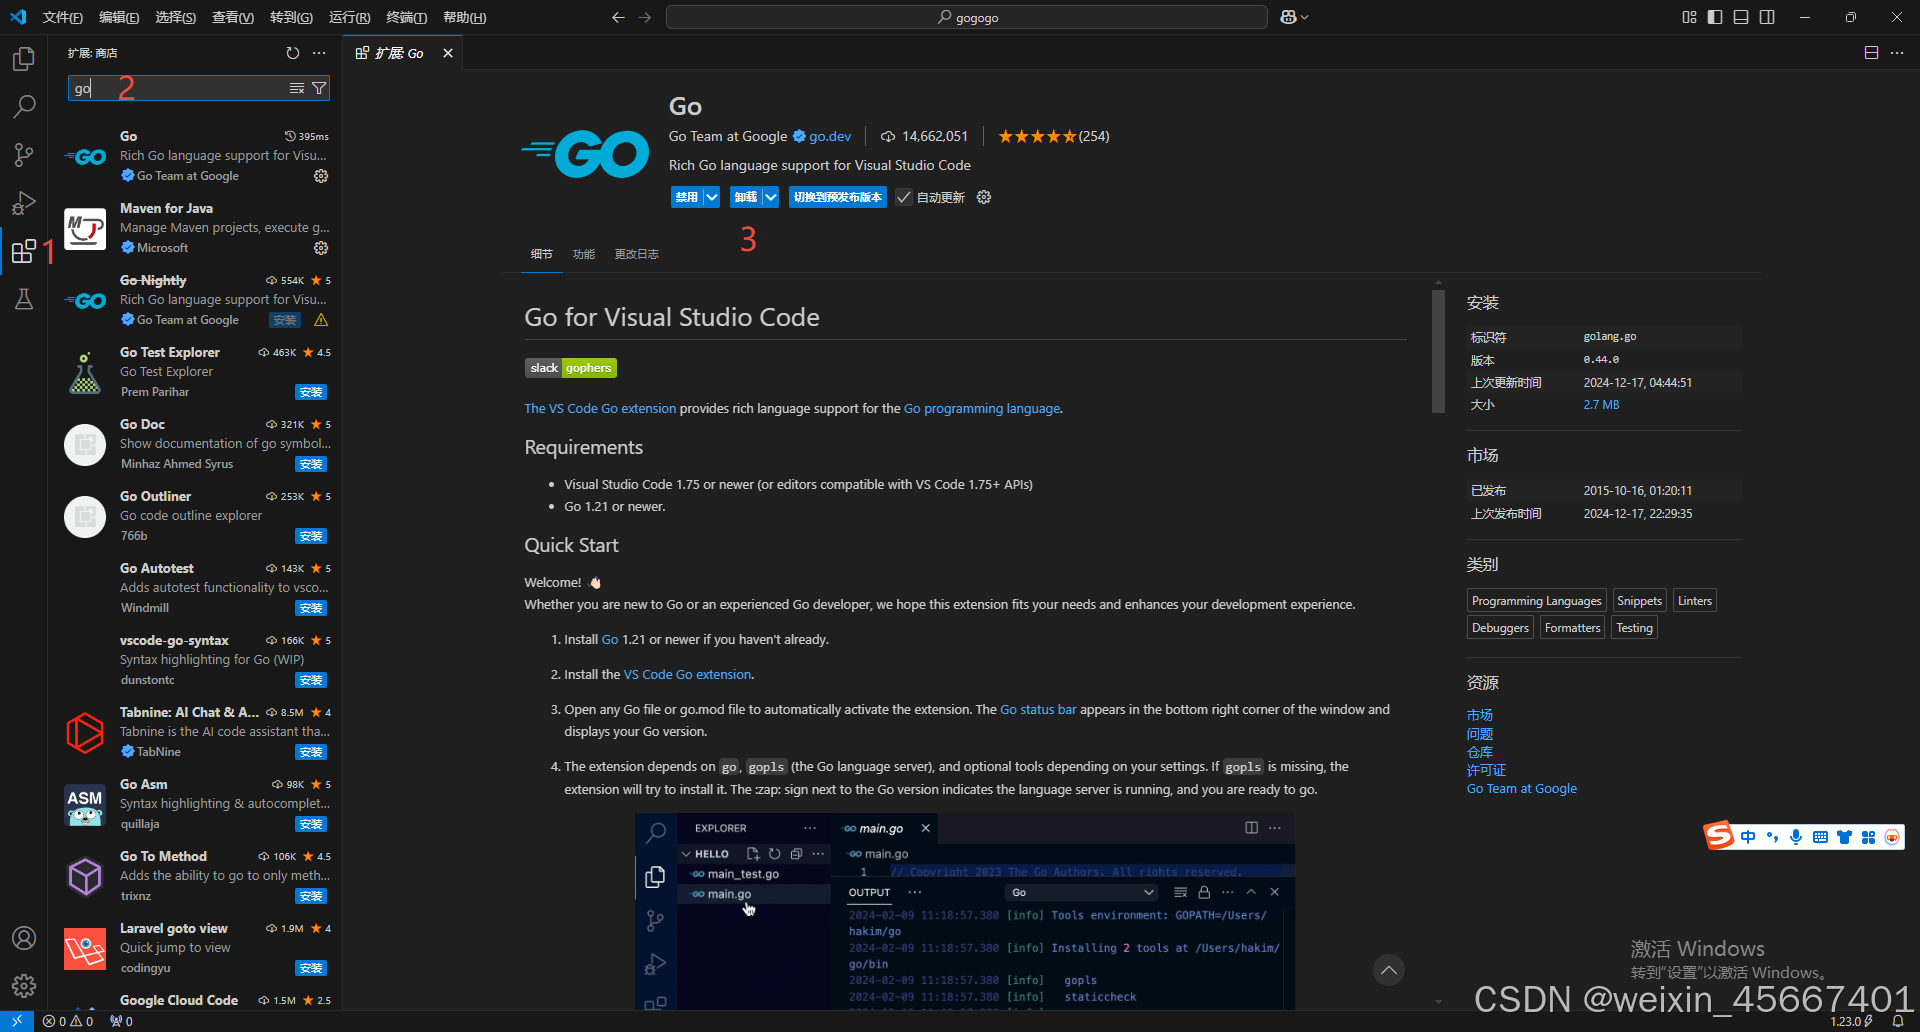Uncheck the 自动更新 checkbox
This screenshot has height=1032, width=1920.
[x=904, y=197]
